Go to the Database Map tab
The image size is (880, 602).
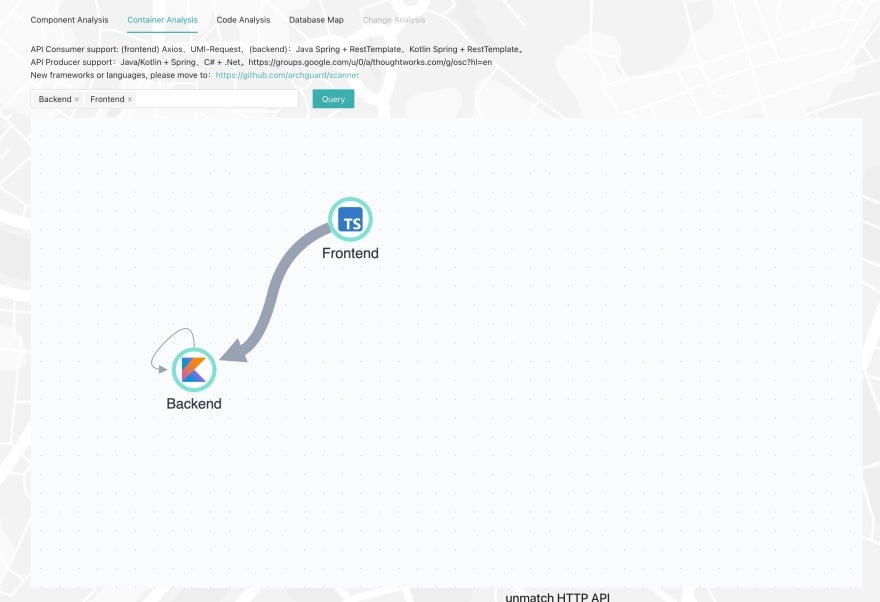[x=316, y=20]
